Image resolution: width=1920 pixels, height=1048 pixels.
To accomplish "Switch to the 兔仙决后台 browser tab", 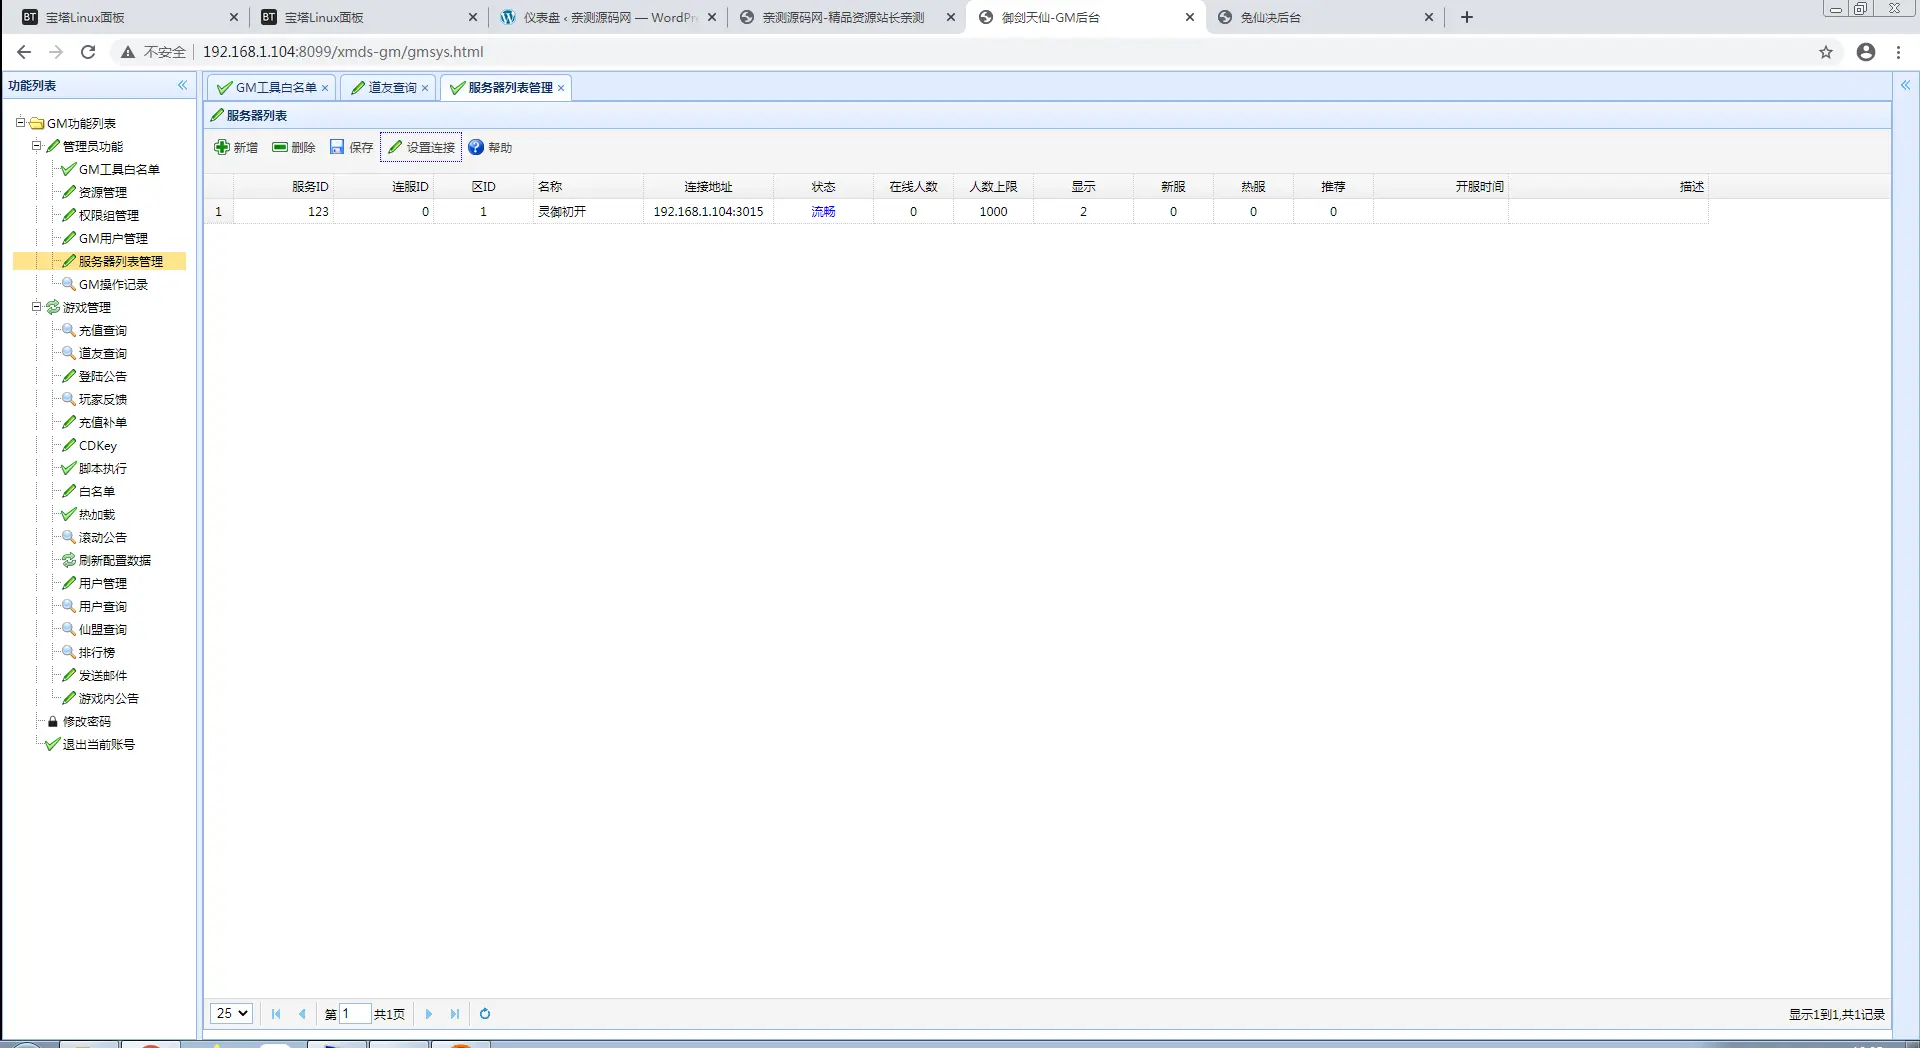I will click(x=1325, y=17).
